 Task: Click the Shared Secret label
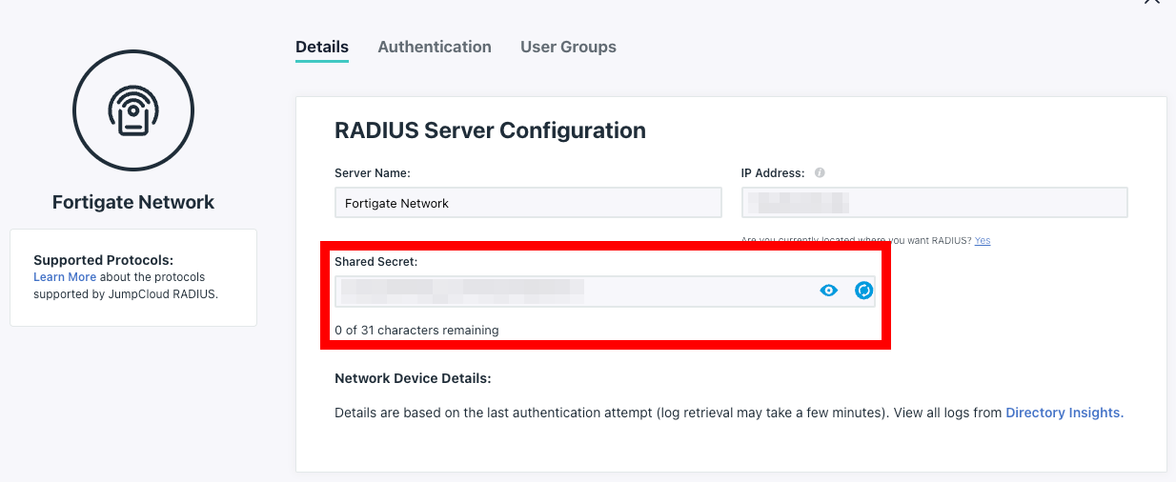coord(376,262)
